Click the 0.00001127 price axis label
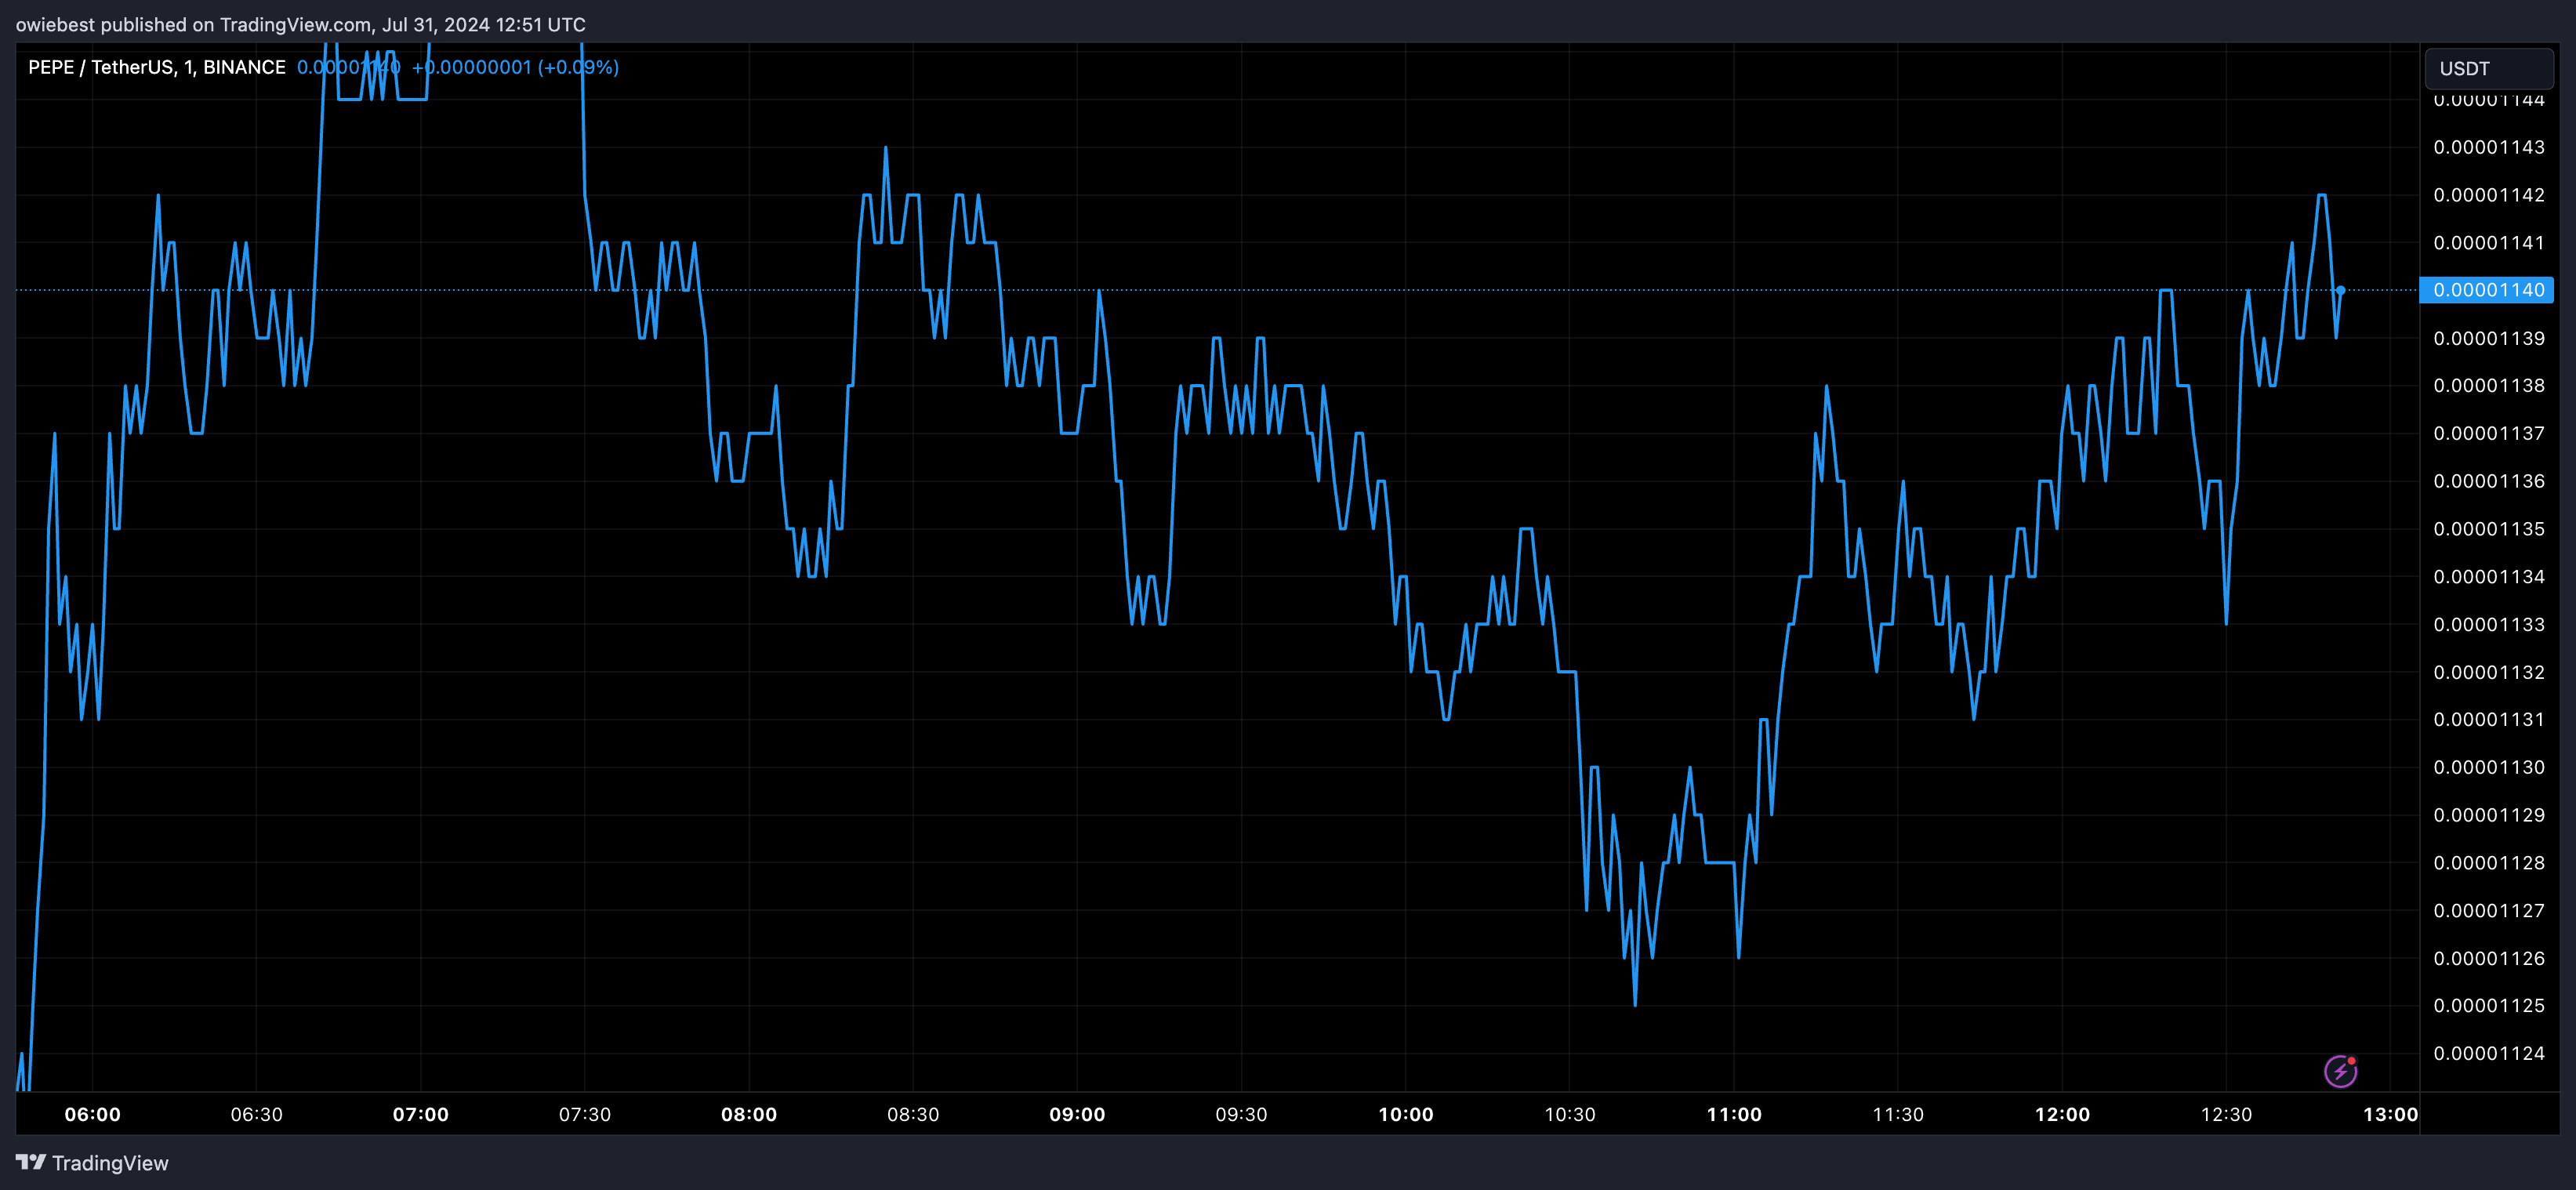The image size is (2576, 1190). (2489, 911)
